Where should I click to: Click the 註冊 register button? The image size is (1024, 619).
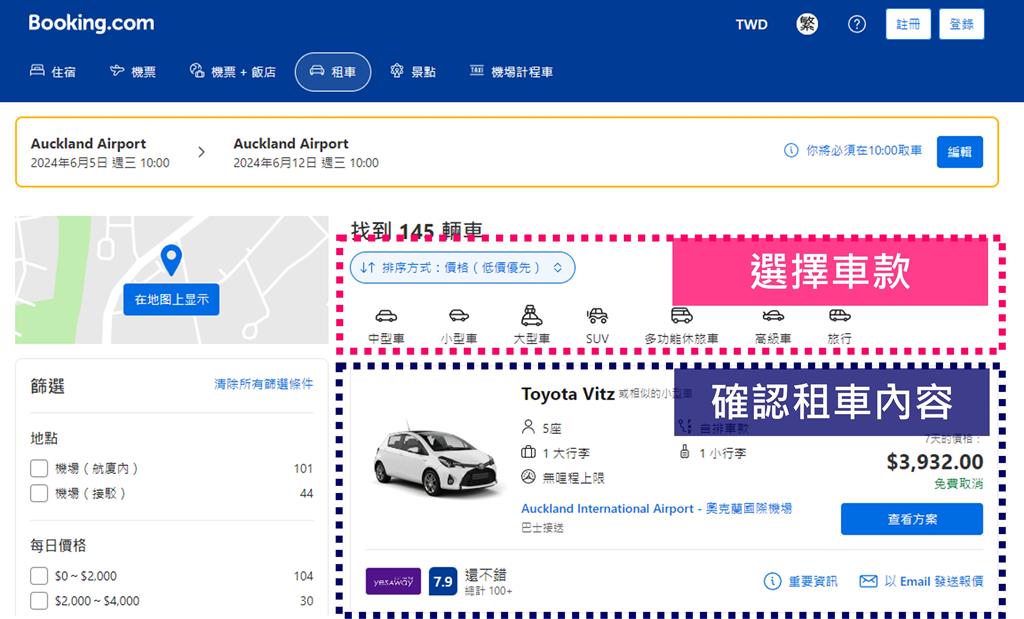tap(908, 24)
